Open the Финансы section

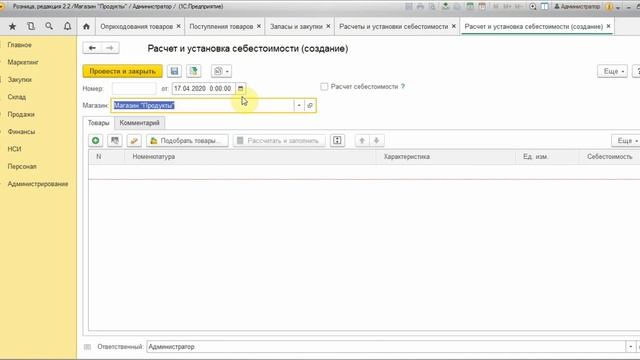coord(21,132)
